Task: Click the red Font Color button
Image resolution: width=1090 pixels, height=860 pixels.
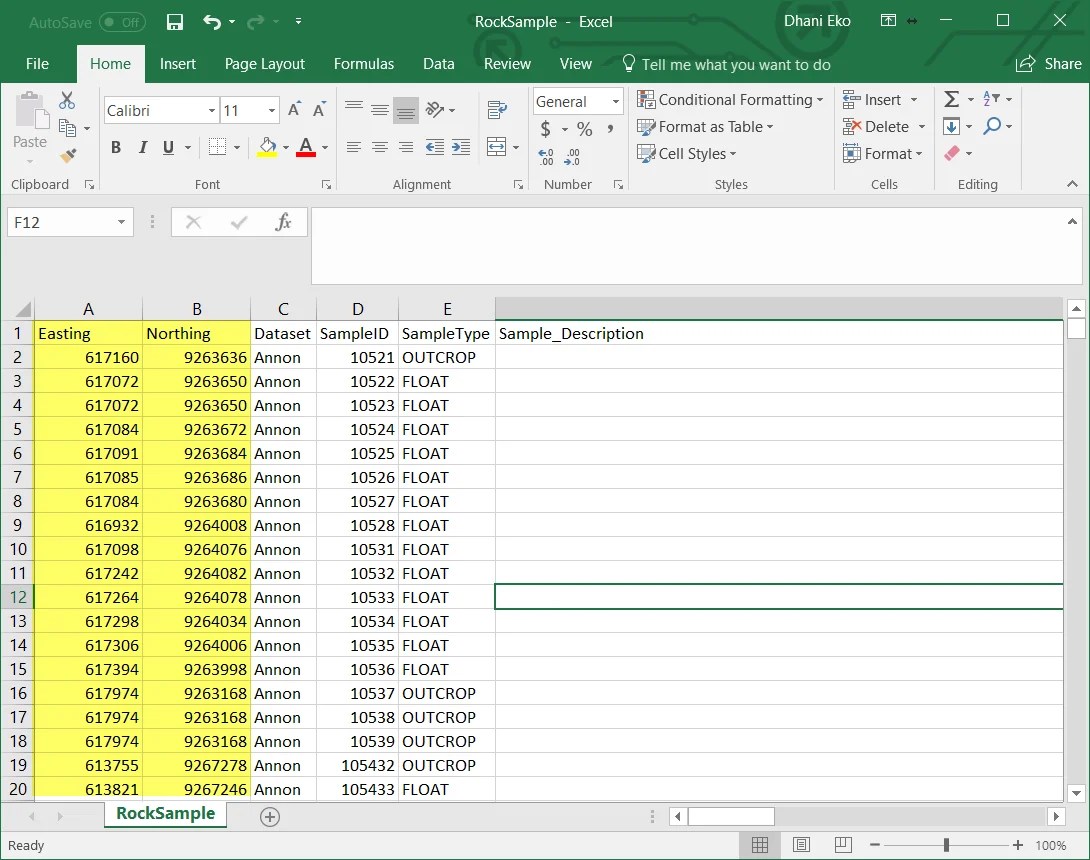Action: 306,147
